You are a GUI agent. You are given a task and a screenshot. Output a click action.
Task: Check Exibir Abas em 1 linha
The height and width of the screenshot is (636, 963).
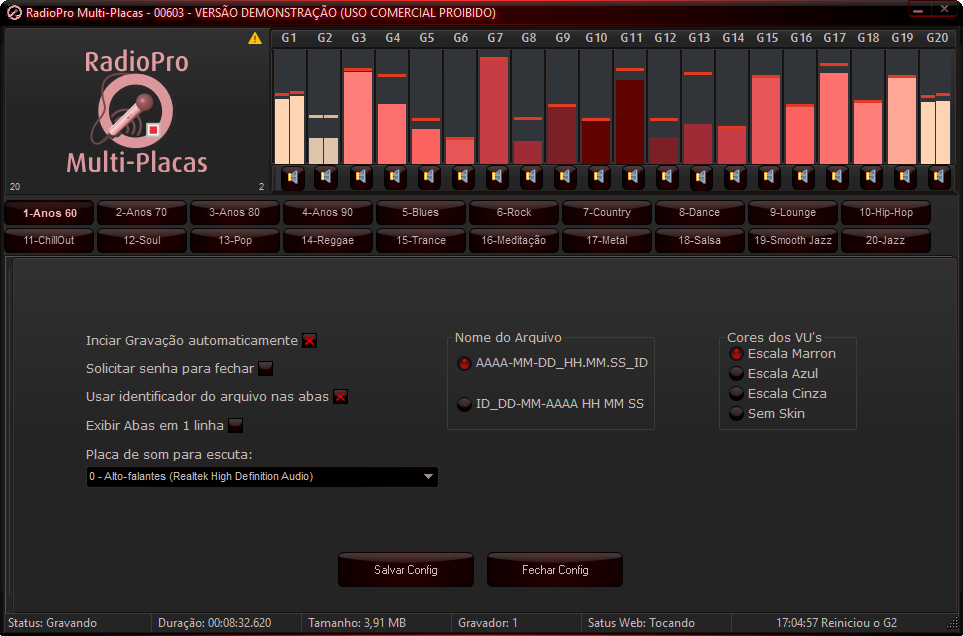coord(235,425)
